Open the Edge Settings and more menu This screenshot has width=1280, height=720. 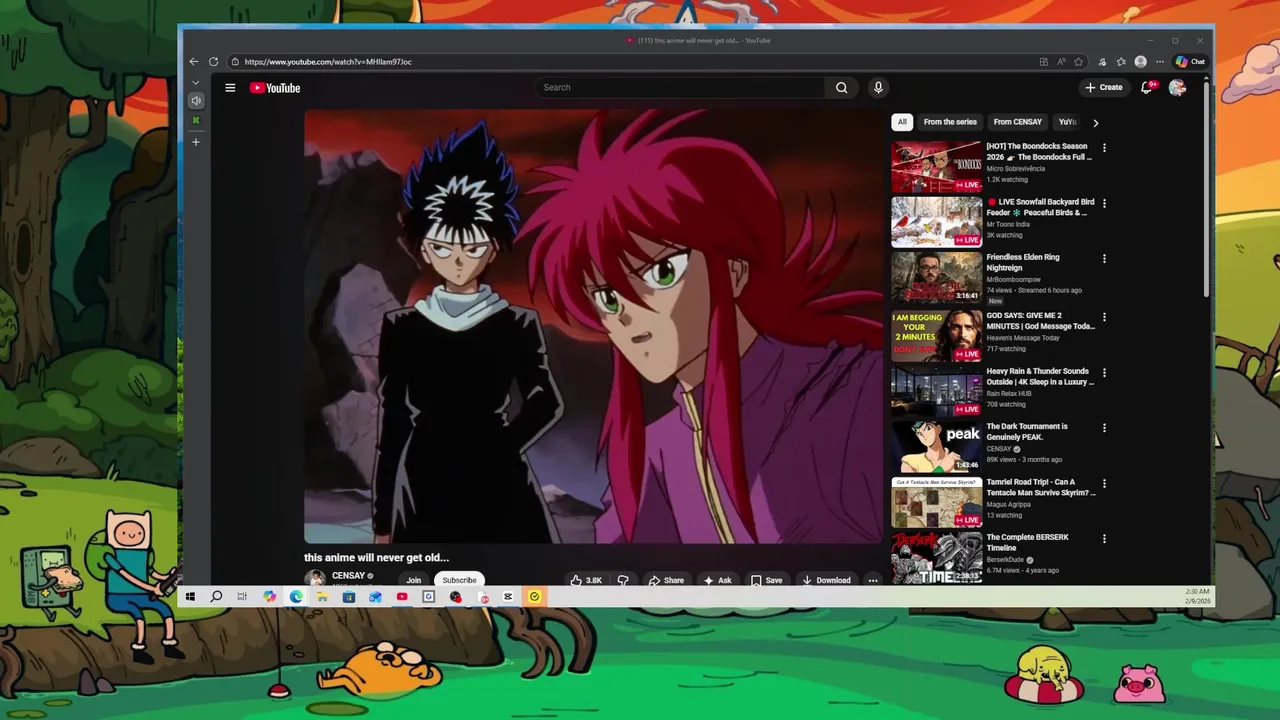(x=1160, y=62)
